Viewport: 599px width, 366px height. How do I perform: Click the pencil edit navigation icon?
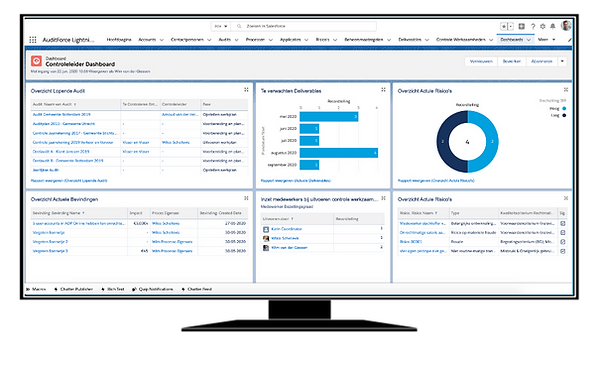point(569,40)
